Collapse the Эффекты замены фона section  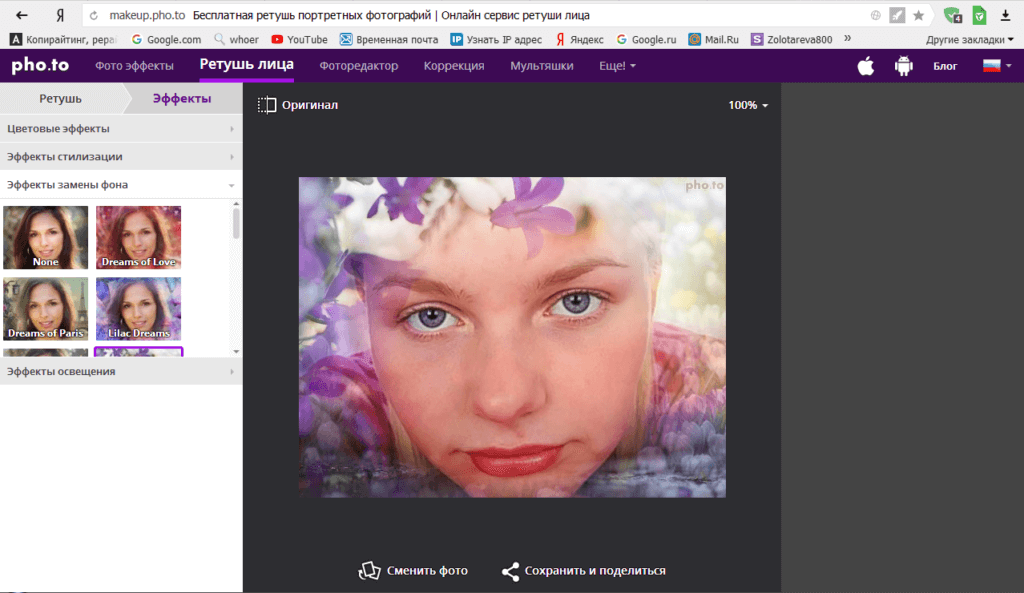pos(120,185)
